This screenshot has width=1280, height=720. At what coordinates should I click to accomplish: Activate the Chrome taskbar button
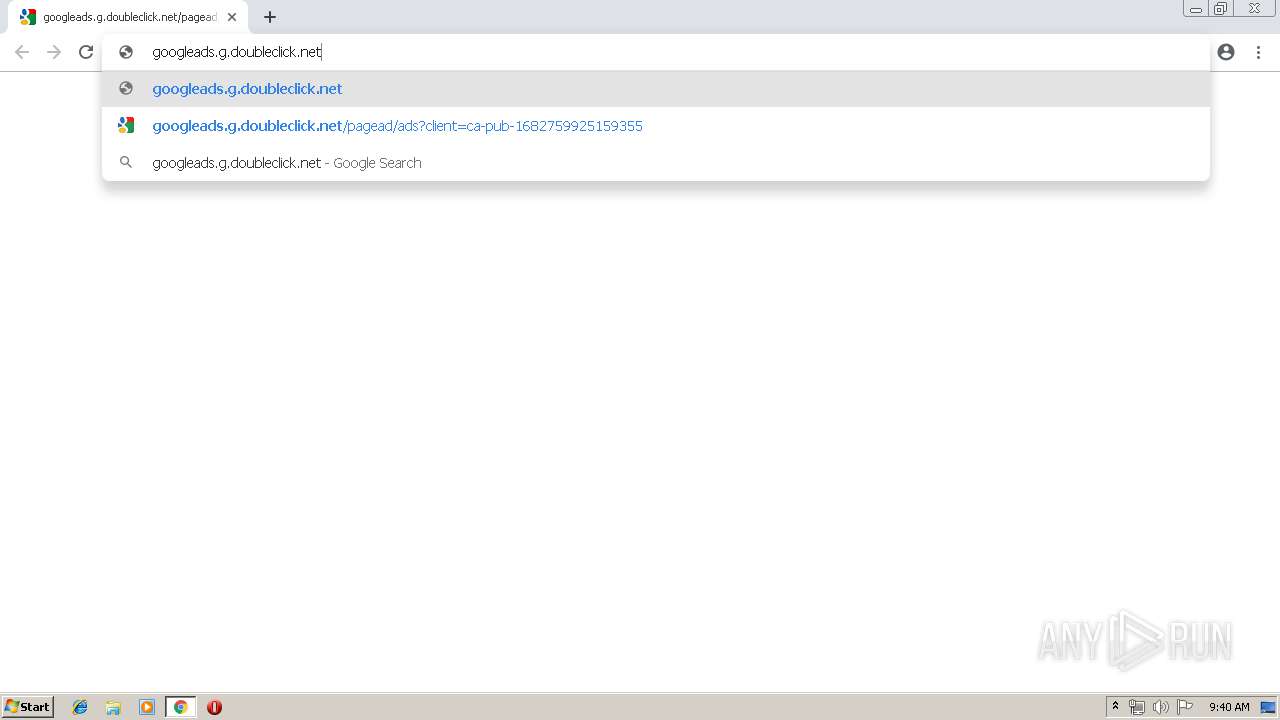(x=181, y=707)
